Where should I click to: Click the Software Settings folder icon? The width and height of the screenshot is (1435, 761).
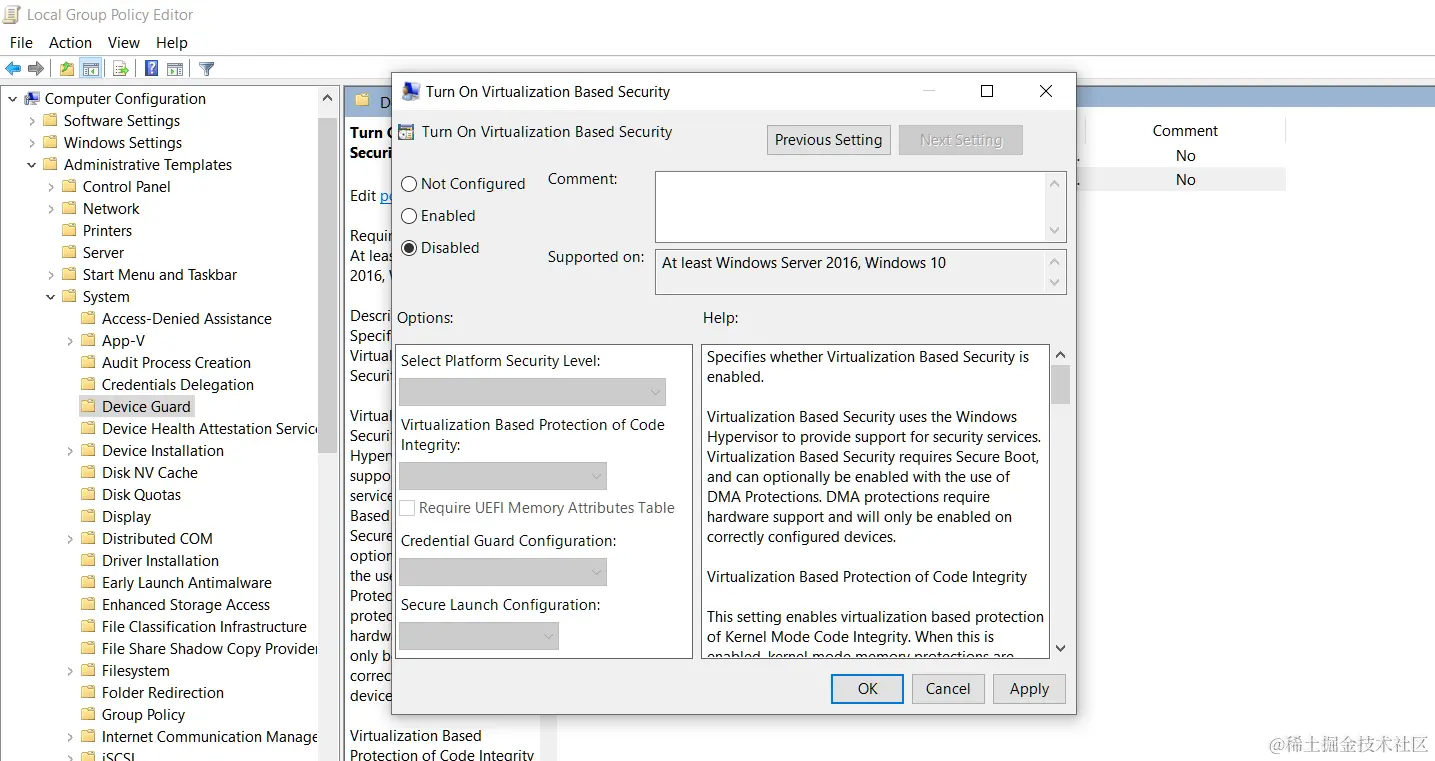point(50,121)
